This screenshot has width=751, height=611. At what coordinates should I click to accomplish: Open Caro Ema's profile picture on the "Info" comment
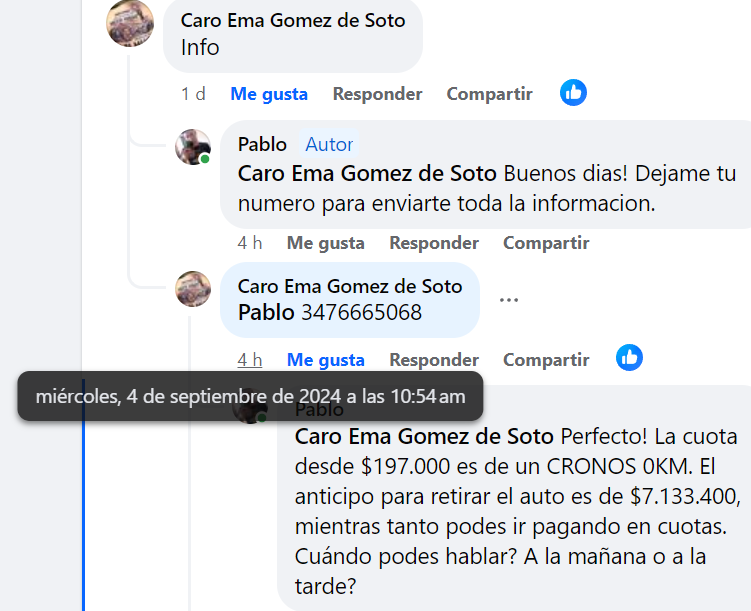(130, 23)
